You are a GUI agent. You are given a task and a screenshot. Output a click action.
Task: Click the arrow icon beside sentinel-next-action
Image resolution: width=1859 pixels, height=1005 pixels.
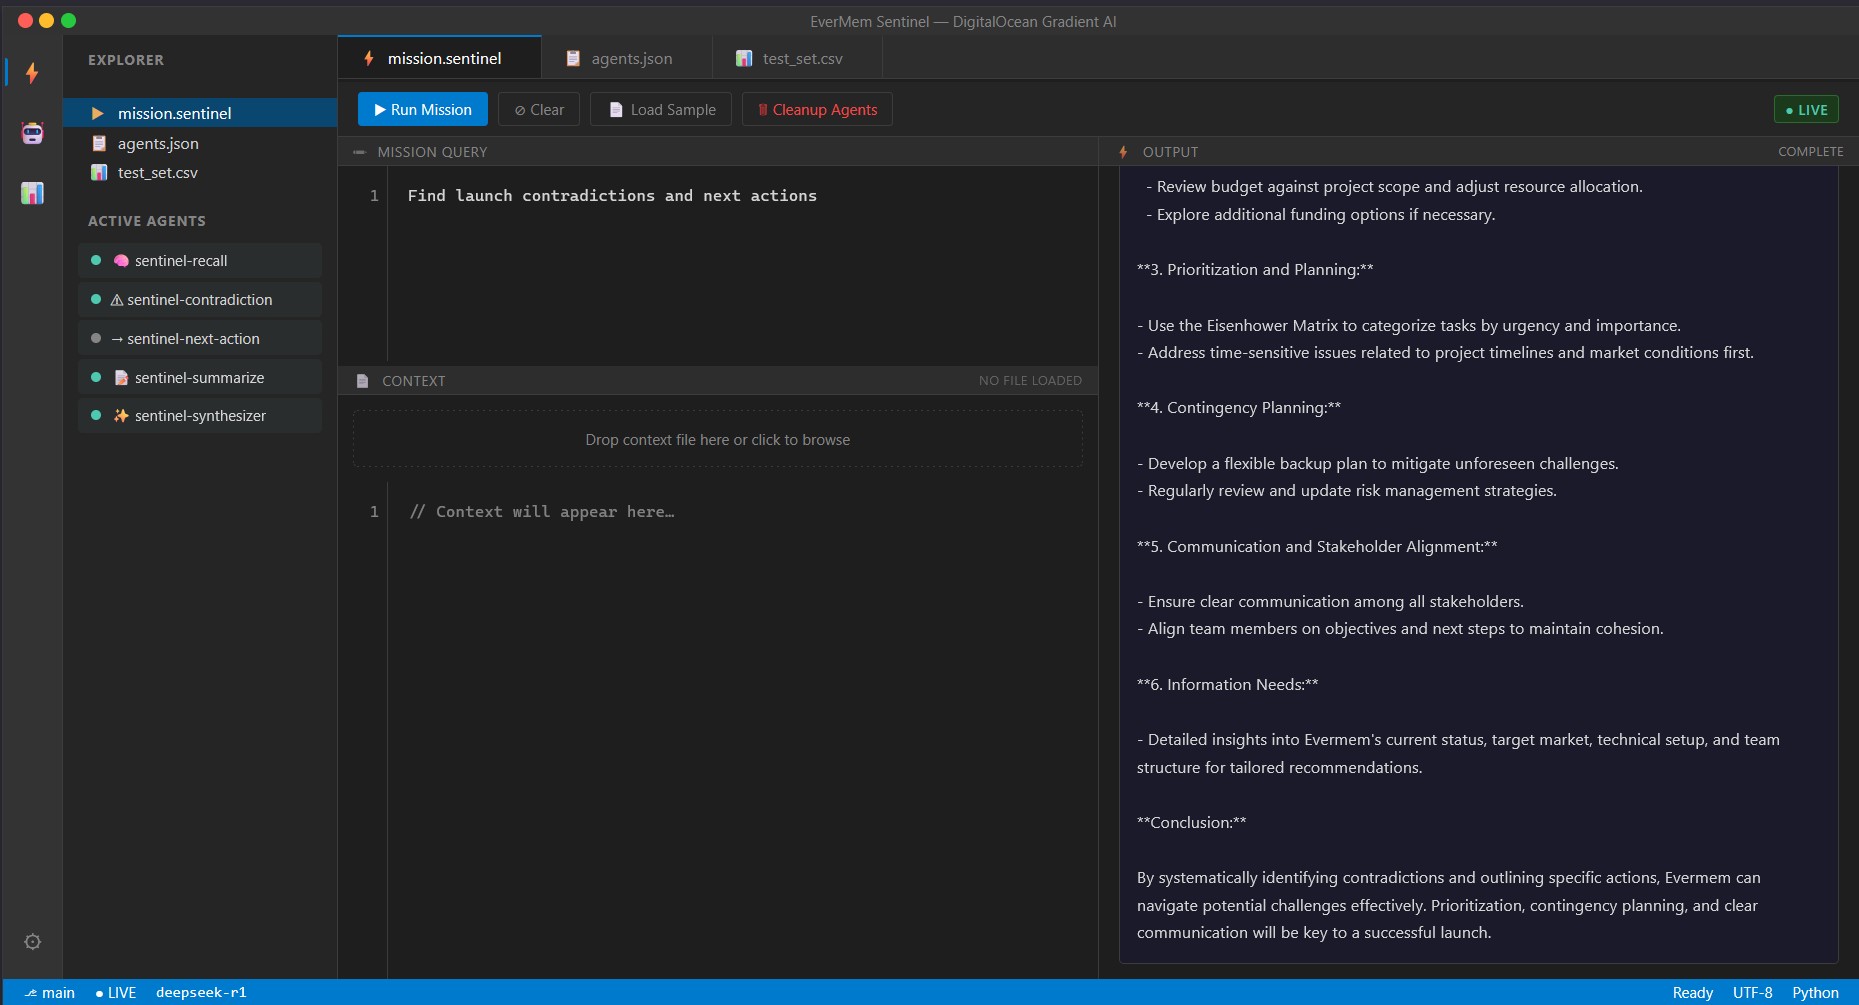point(117,339)
